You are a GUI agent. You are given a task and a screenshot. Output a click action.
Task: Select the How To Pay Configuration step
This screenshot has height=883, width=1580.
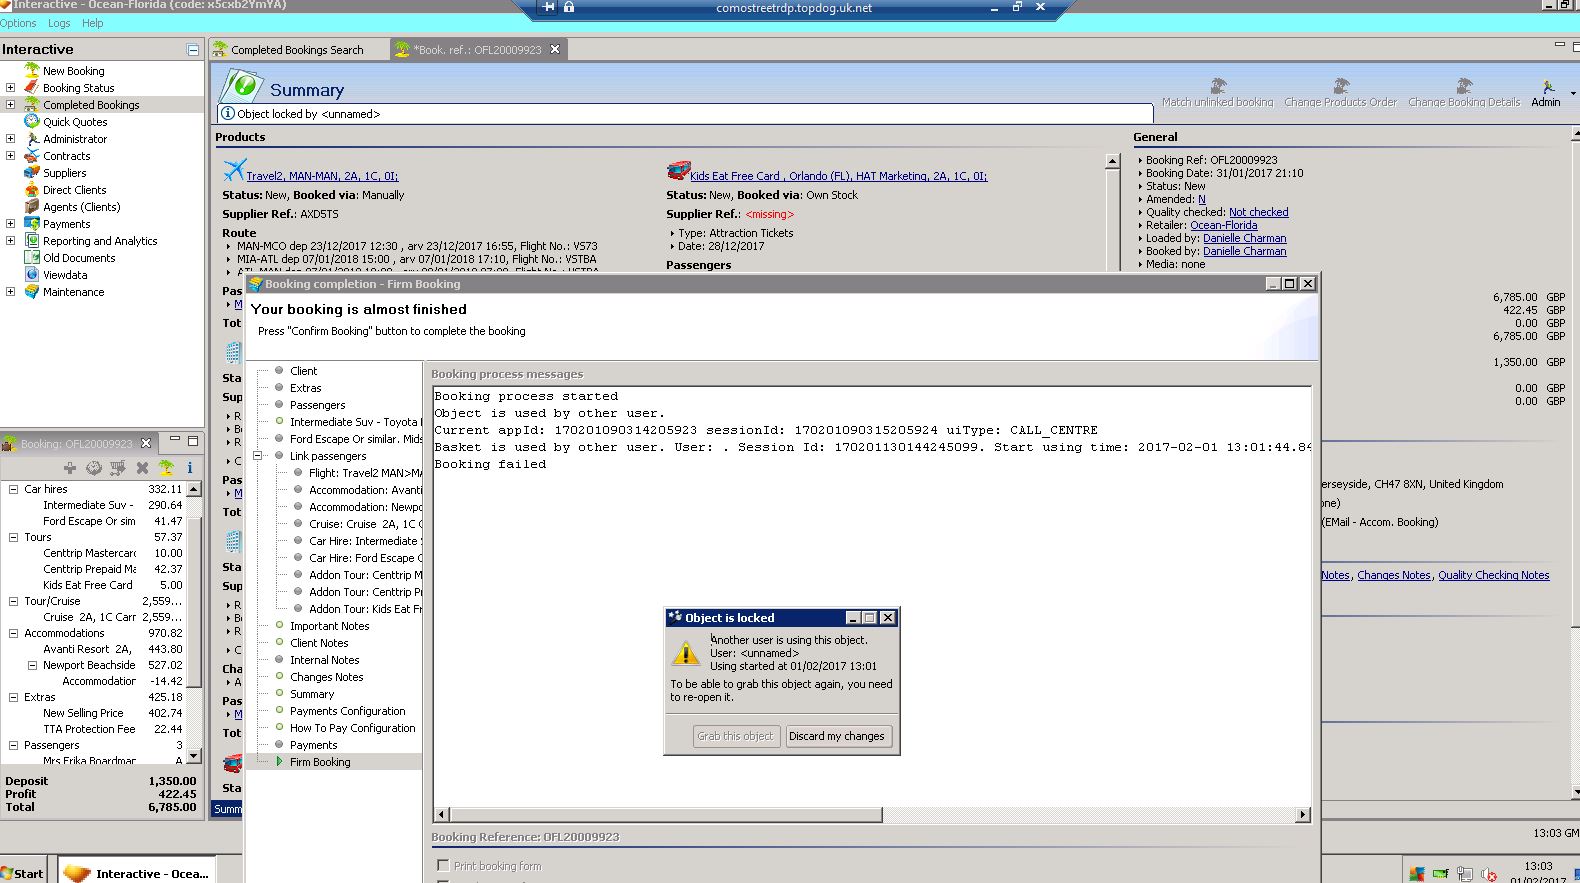click(353, 728)
